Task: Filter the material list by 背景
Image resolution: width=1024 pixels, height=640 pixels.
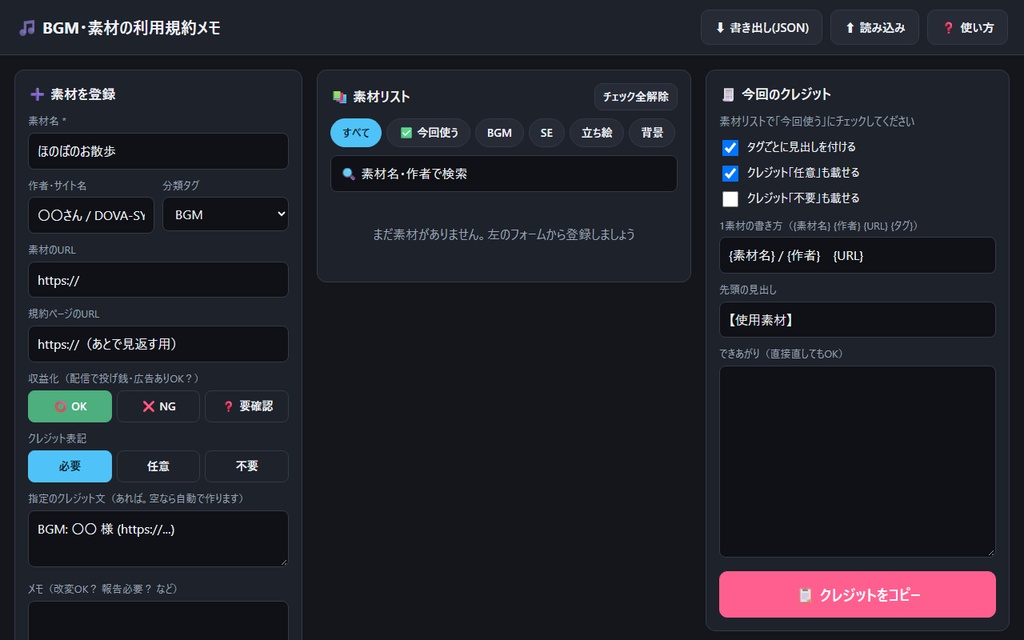Action: click(x=652, y=133)
